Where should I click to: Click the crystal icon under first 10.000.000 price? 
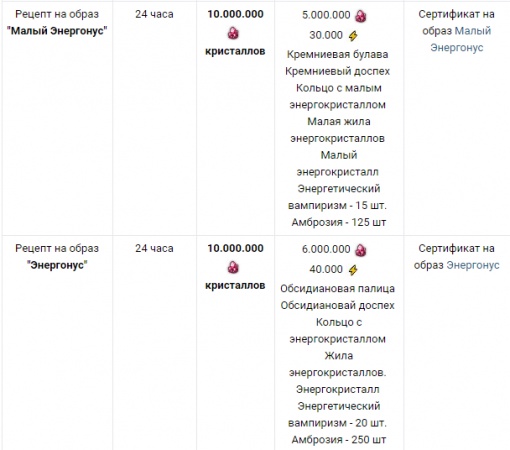[233, 33]
